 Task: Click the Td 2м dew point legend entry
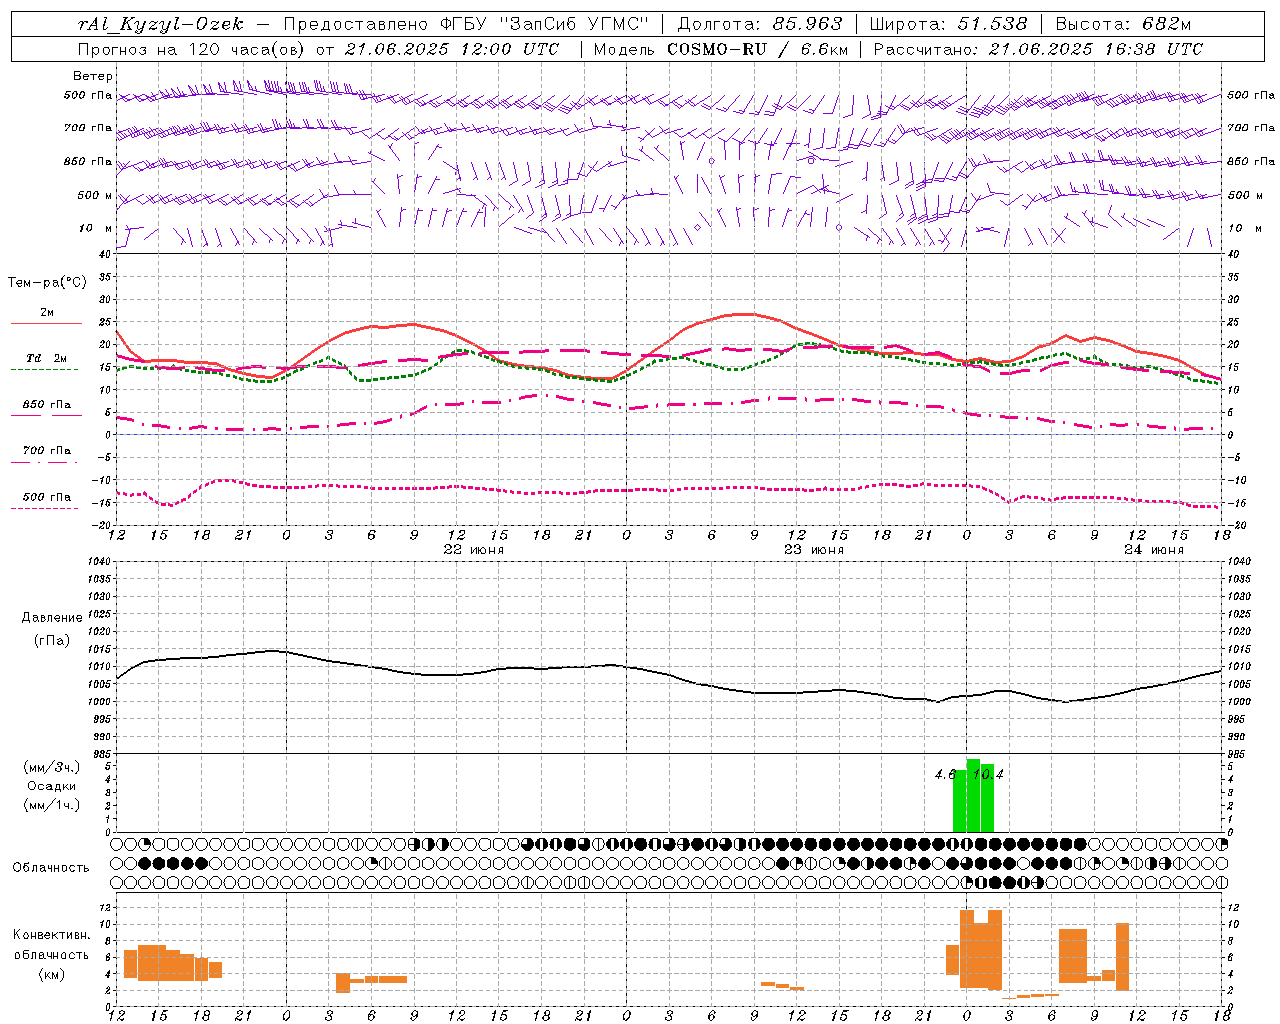tap(47, 358)
